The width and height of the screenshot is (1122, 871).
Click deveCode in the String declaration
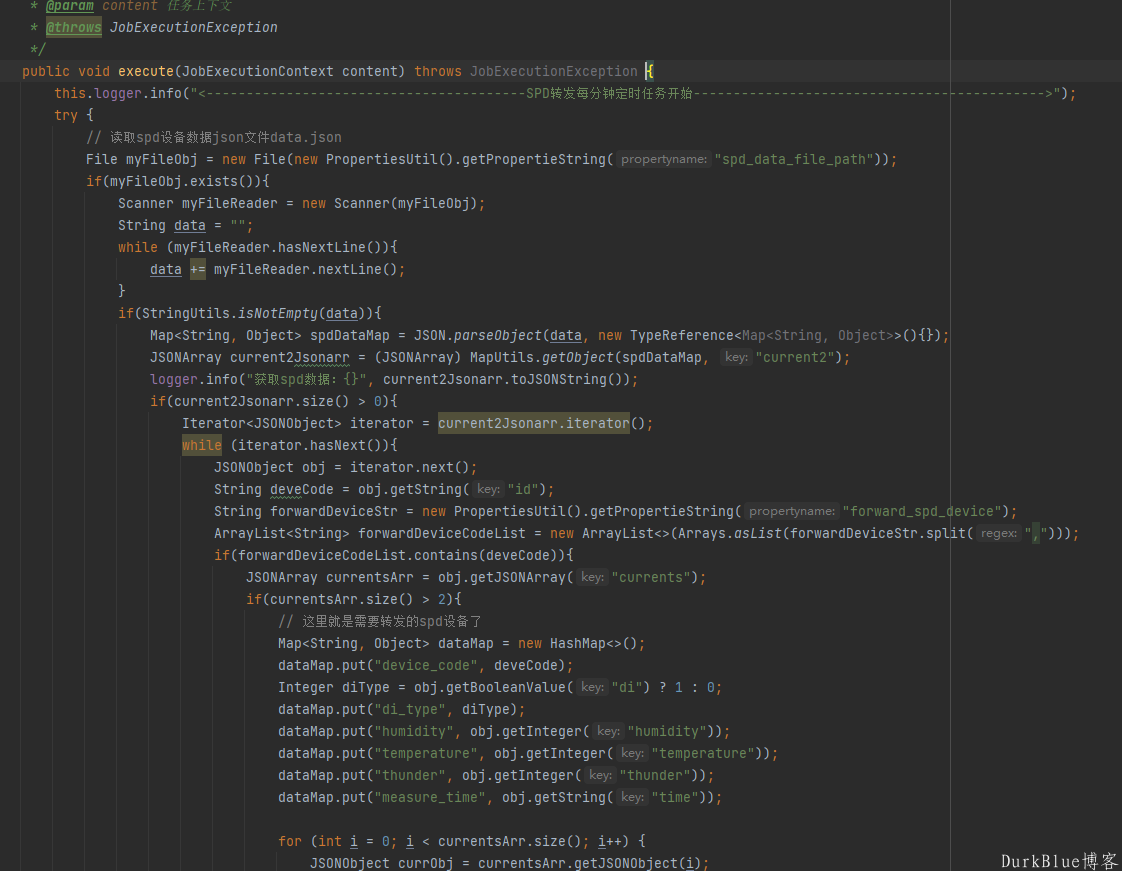(301, 490)
